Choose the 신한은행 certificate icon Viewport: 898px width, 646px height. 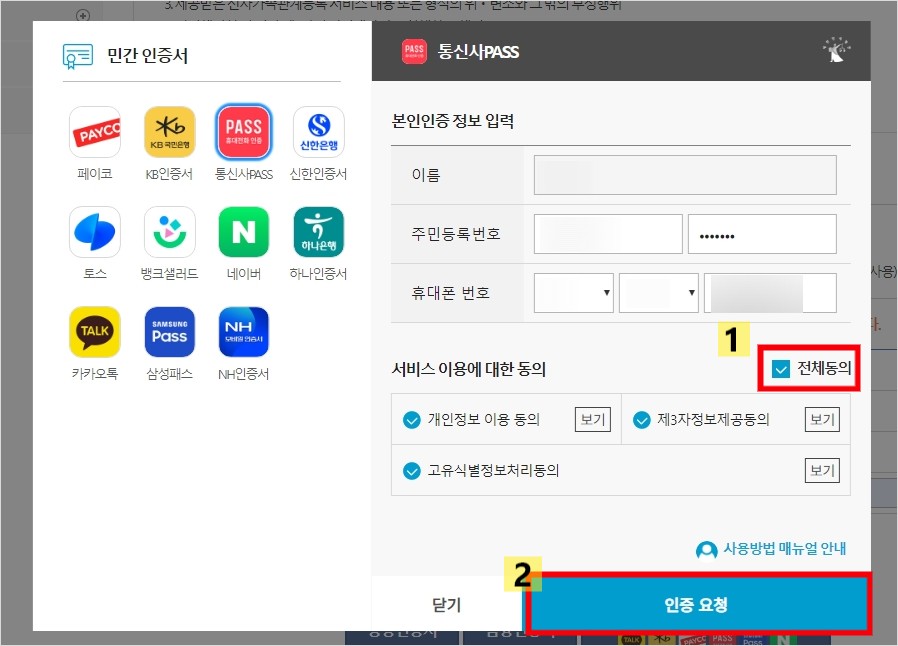pyautogui.click(x=318, y=132)
